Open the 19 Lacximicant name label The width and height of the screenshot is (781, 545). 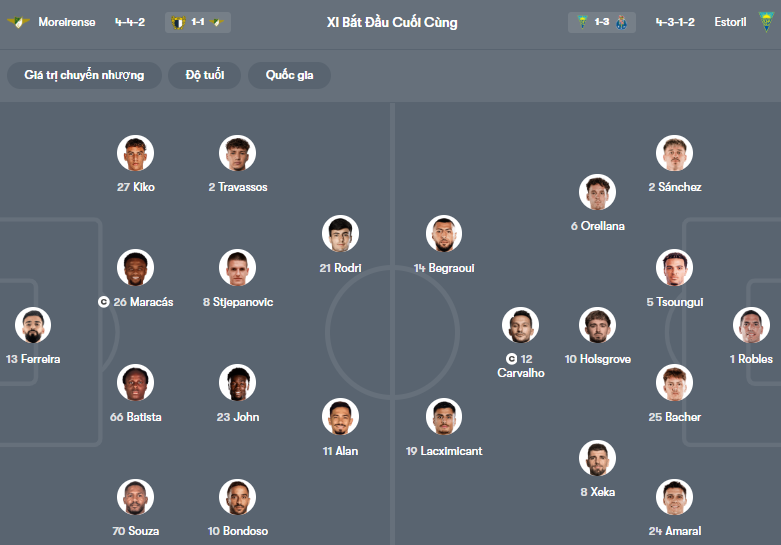[x=444, y=451]
